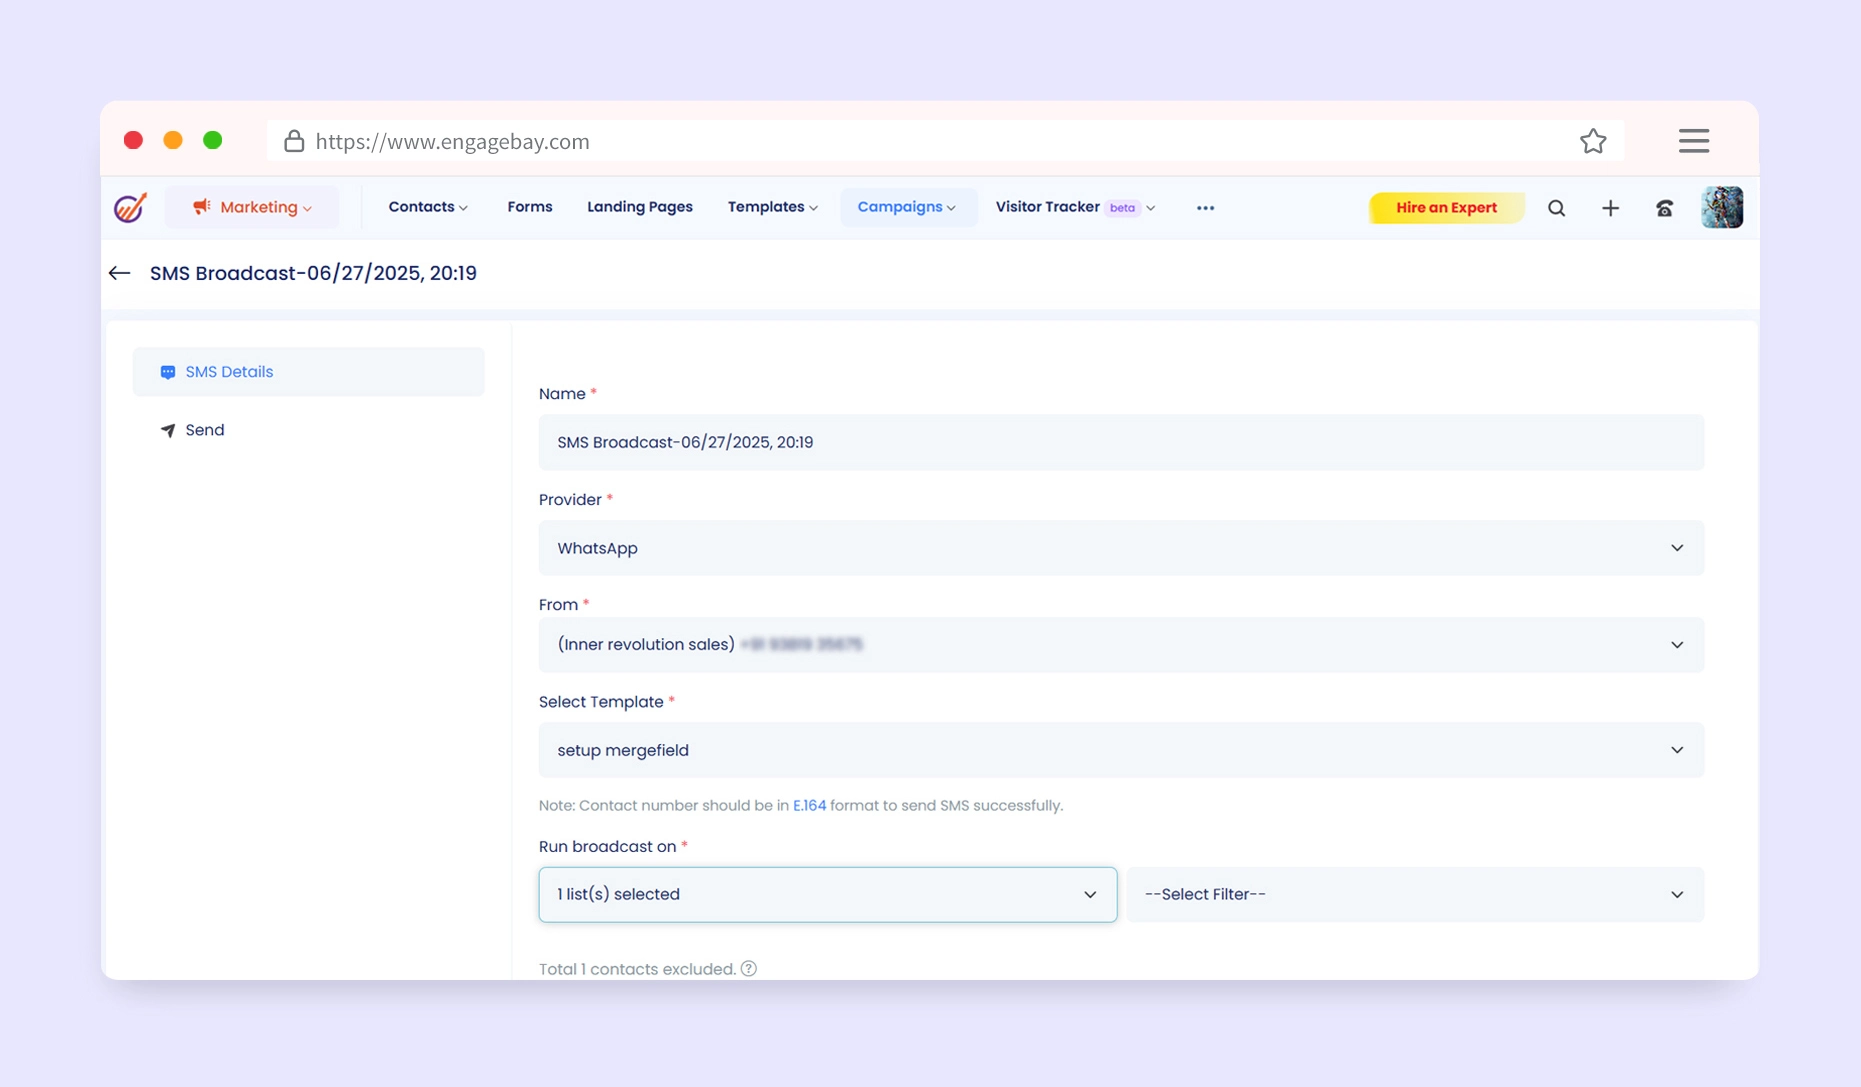Expand the Select Template dropdown
The width and height of the screenshot is (1861, 1087).
tap(1120, 750)
